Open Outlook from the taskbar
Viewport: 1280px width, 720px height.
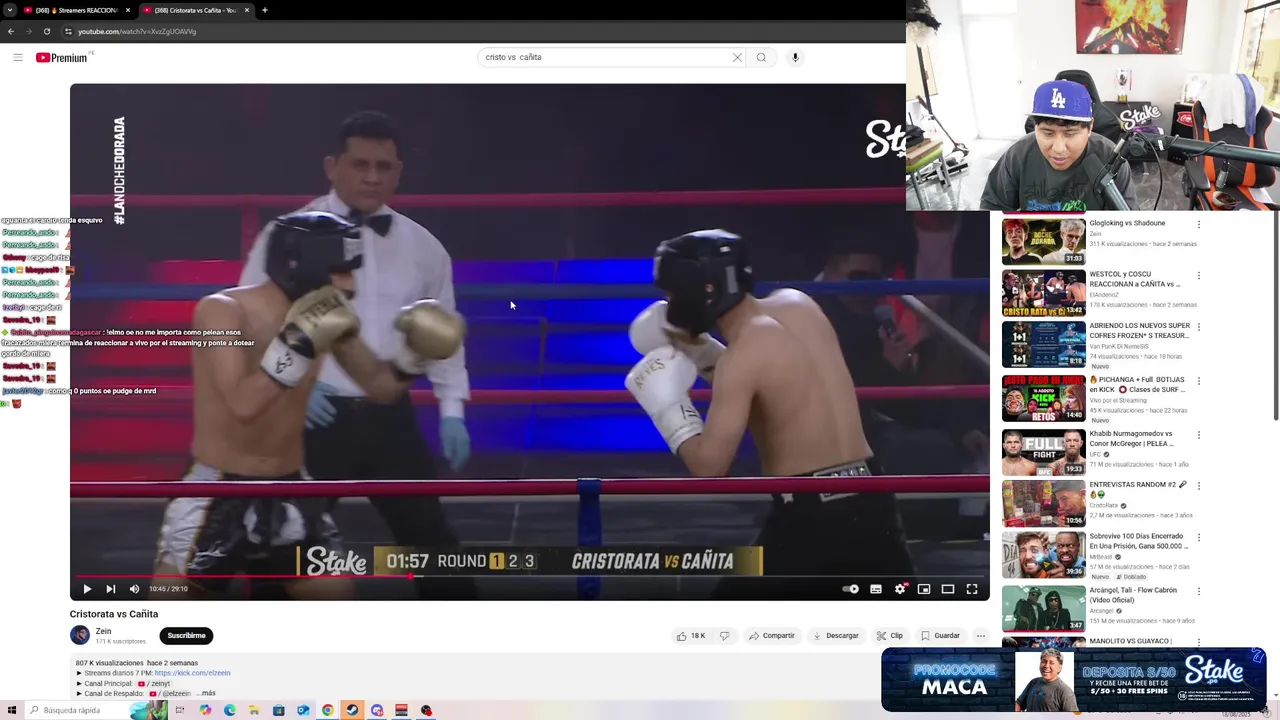point(303,710)
